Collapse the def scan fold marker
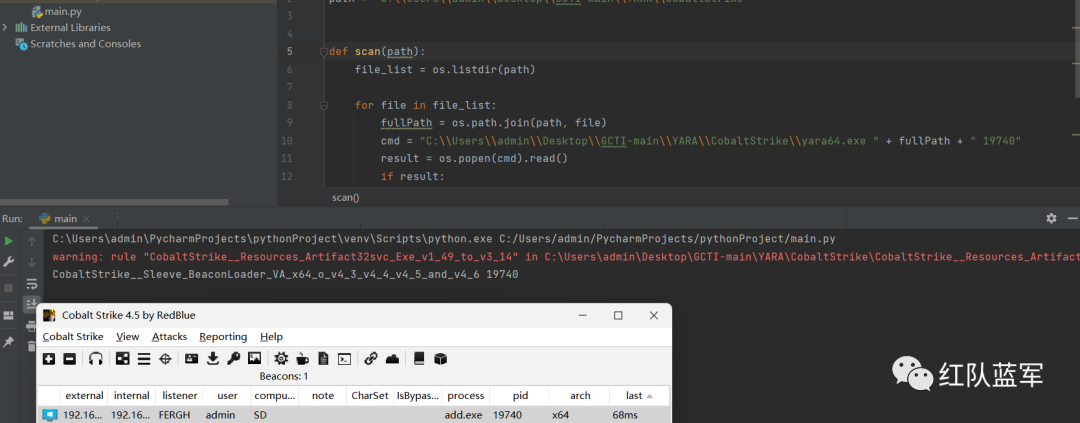Image resolution: width=1080 pixels, height=423 pixels. [x=323, y=52]
